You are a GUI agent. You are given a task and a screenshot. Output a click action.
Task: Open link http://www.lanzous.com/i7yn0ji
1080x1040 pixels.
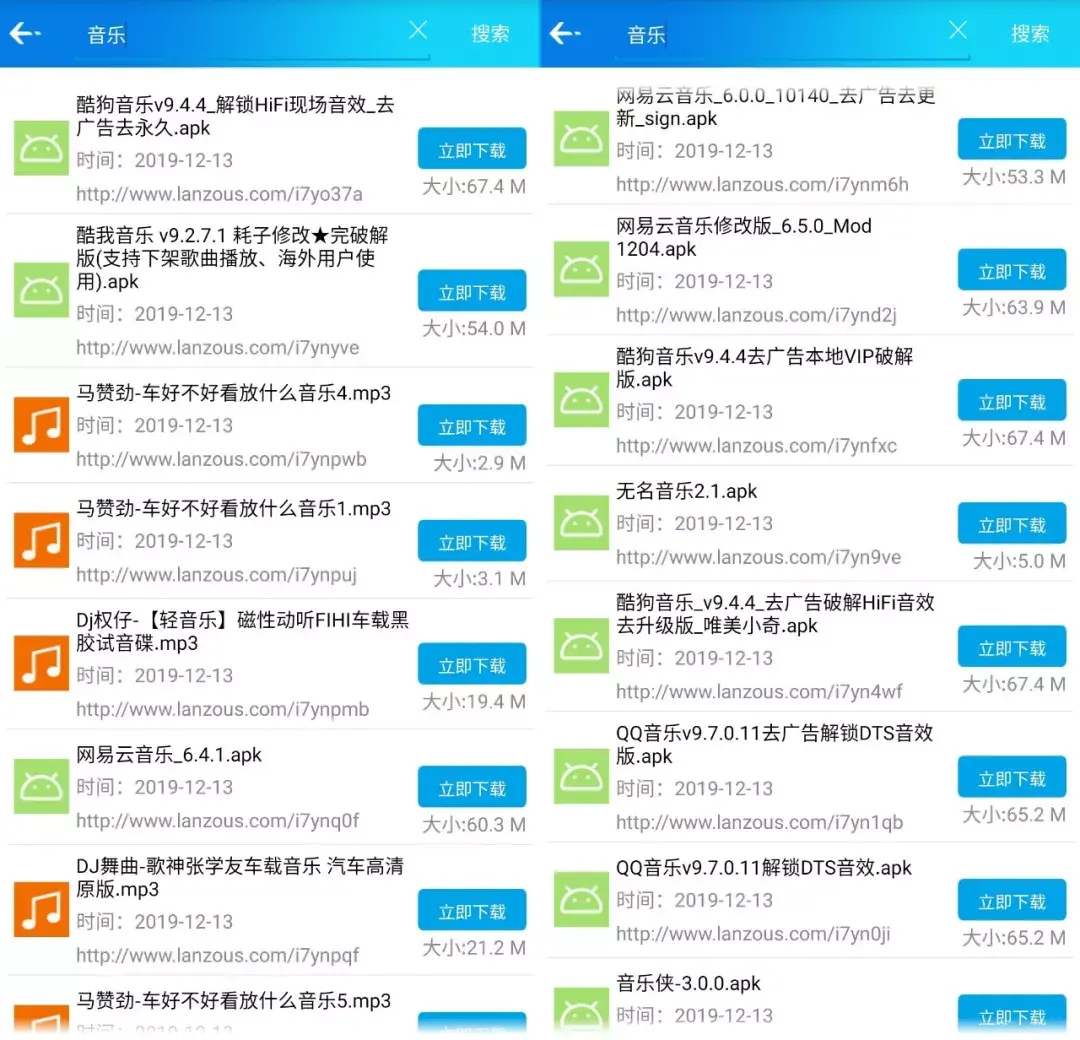point(753,934)
